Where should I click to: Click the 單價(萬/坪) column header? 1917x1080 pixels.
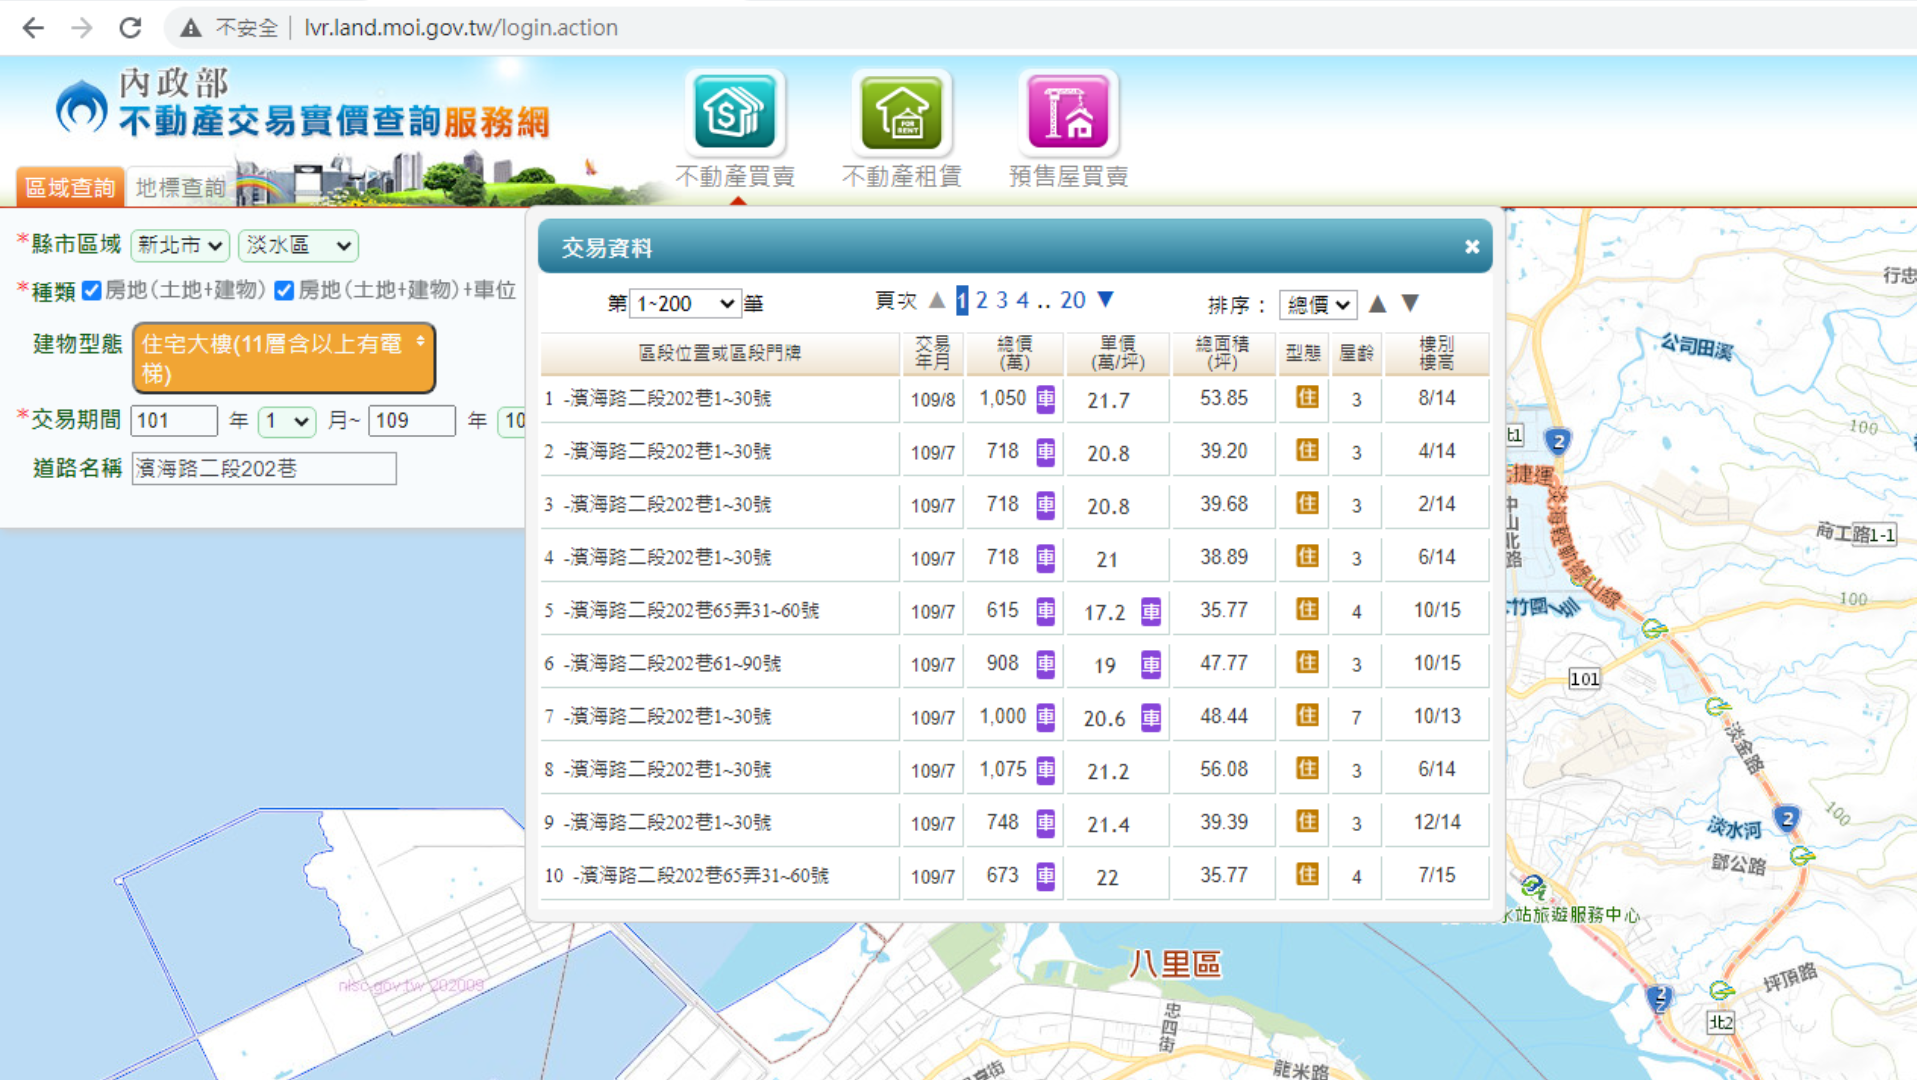point(1117,353)
